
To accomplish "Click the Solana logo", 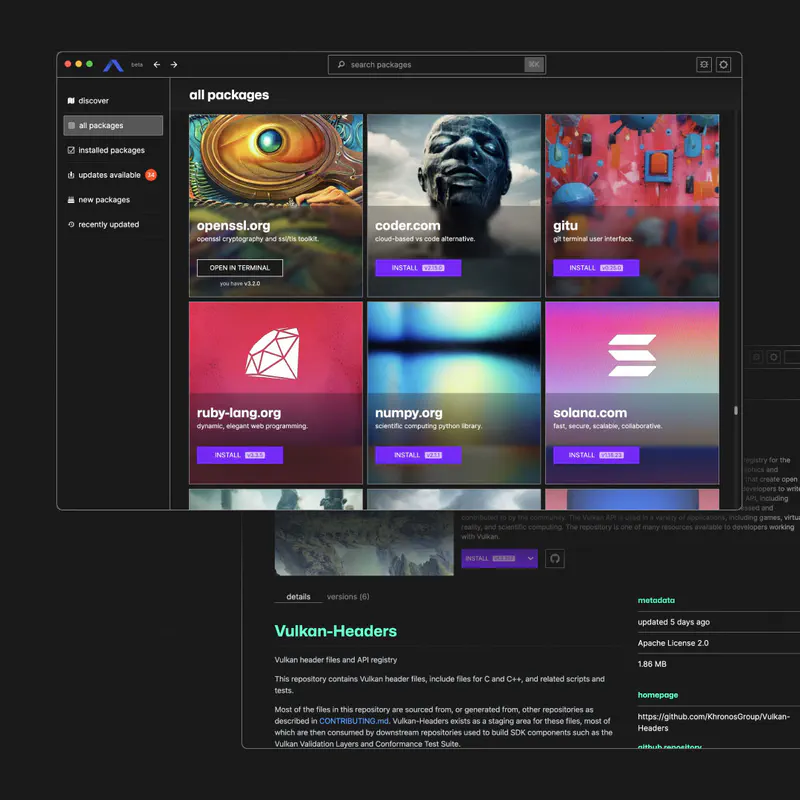I will pyautogui.click(x=632, y=355).
